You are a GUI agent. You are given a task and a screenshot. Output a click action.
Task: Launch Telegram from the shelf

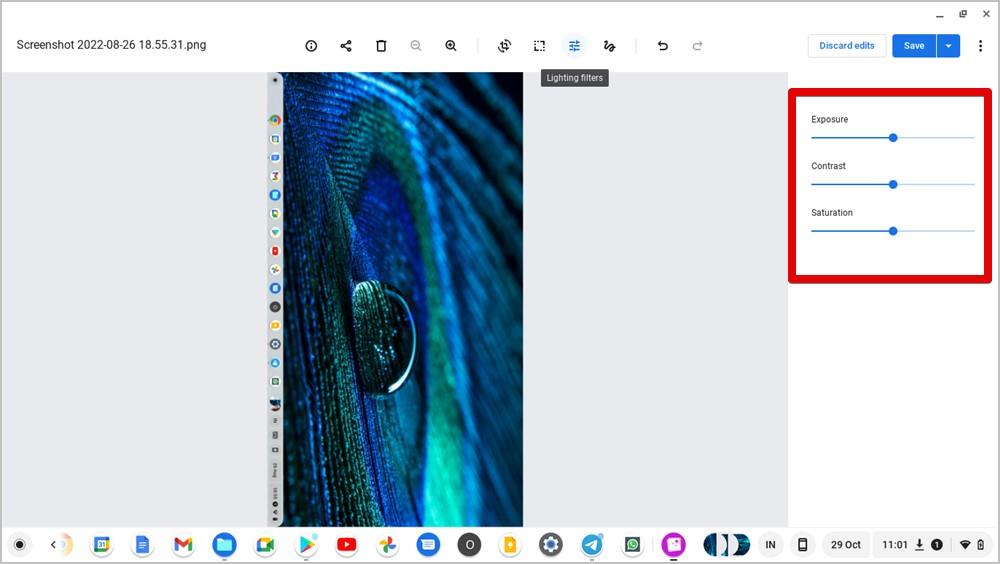[x=592, y=545]
